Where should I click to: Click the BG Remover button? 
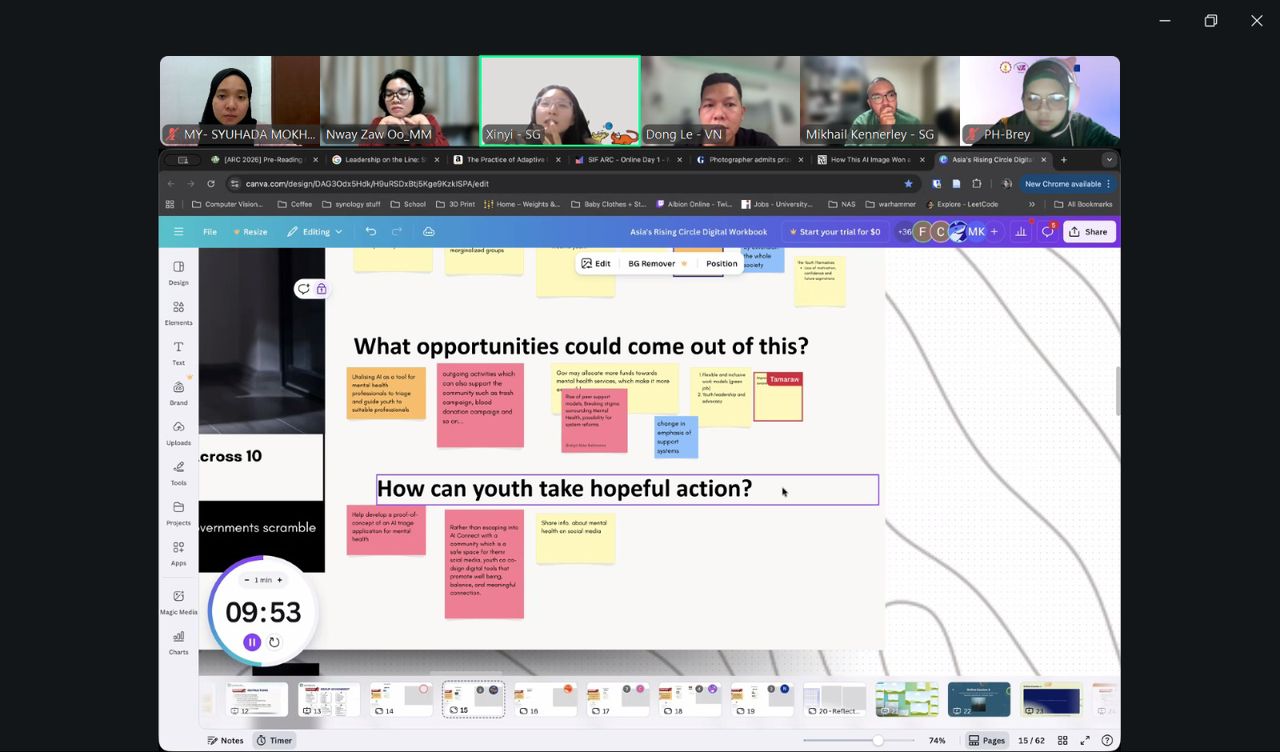658,264
